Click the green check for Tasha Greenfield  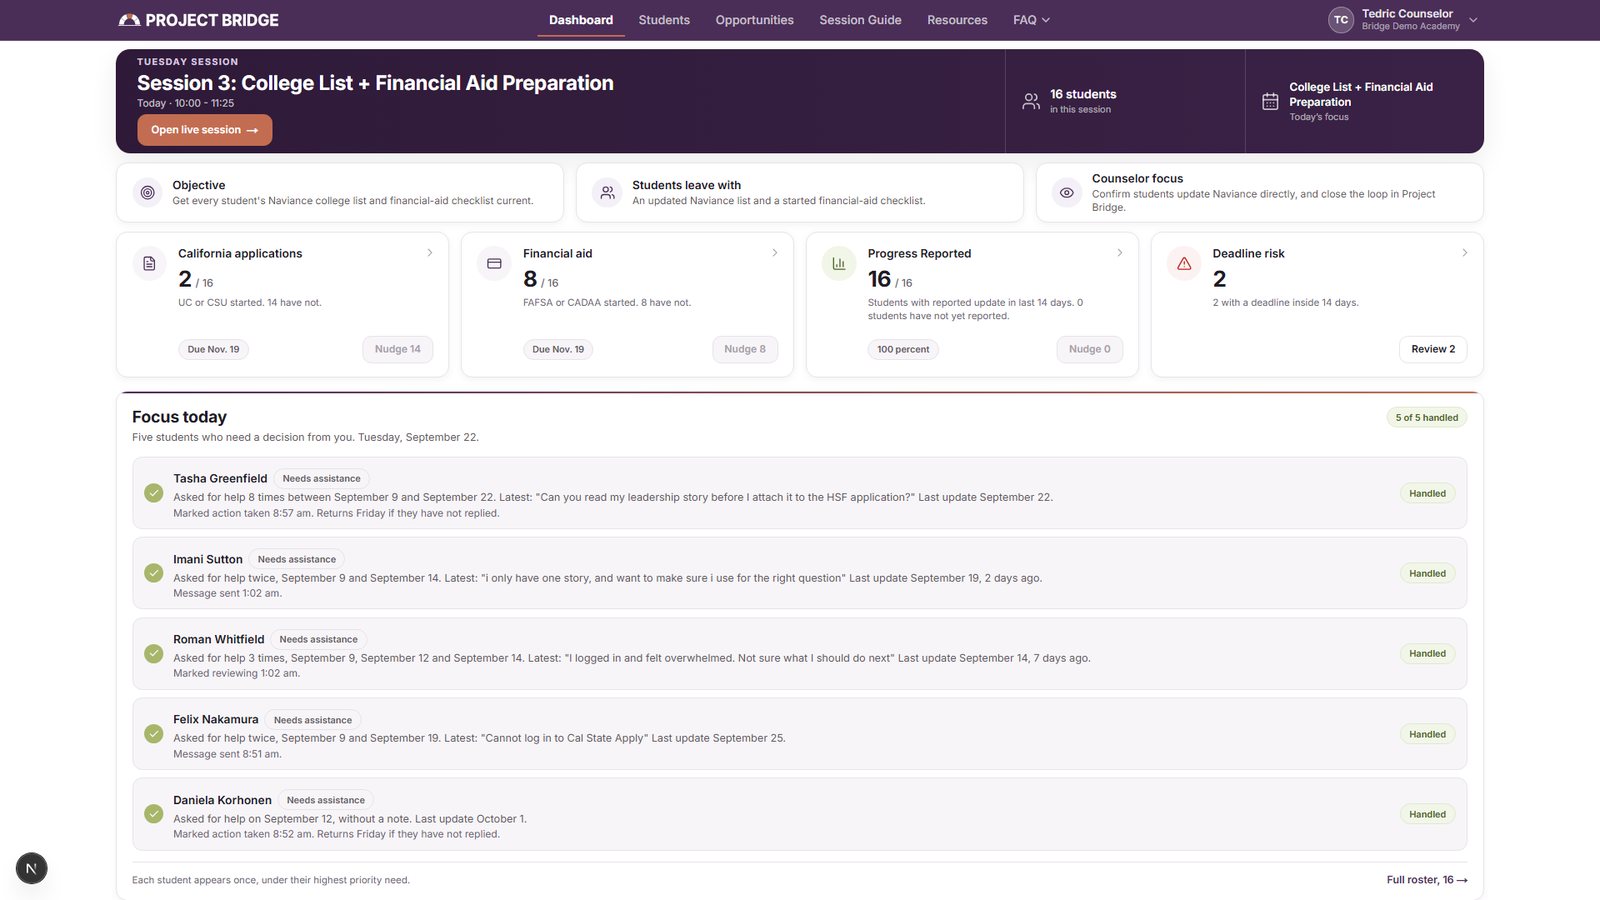[154, 493]
